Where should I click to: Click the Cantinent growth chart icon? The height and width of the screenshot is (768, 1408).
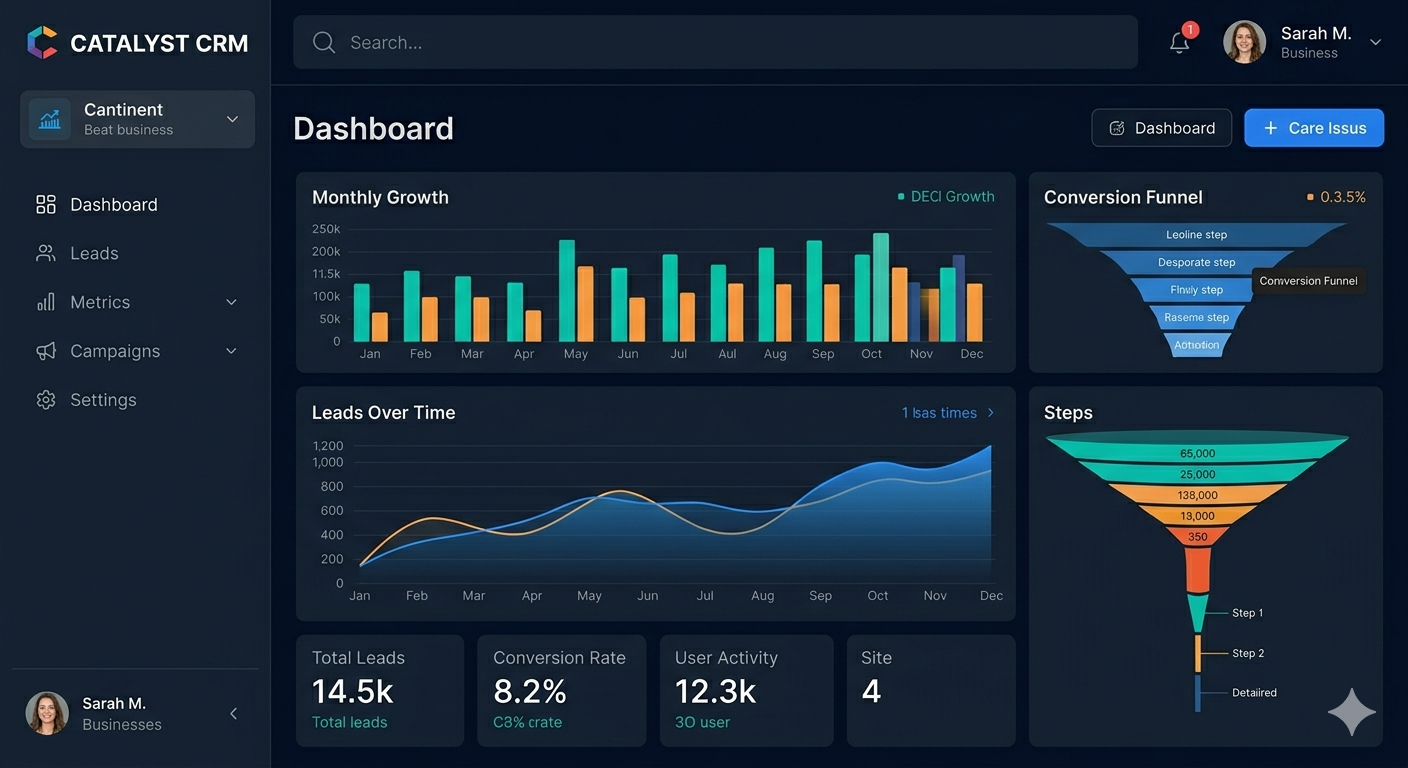[49, 119]
